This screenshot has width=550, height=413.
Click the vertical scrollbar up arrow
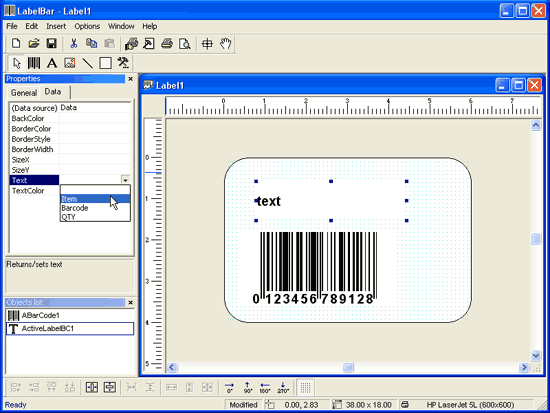[x=536, y=125]
